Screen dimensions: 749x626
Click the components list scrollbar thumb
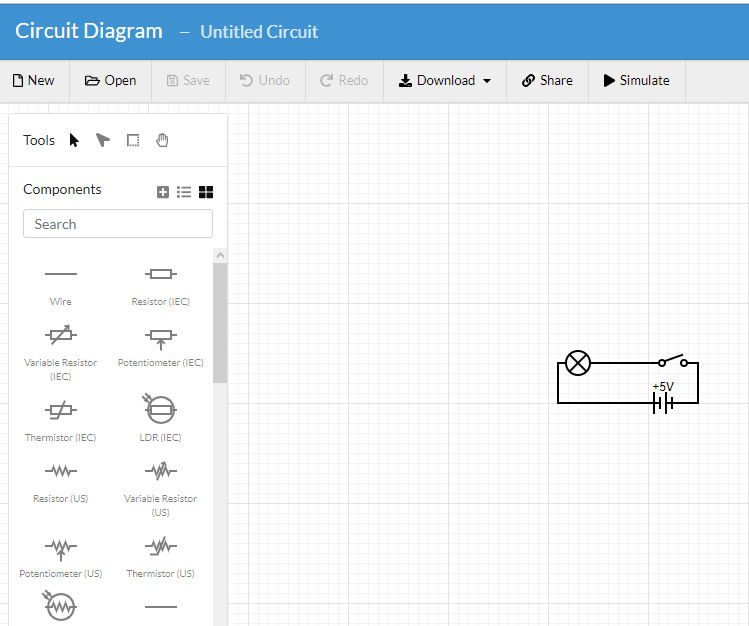tap(220, 323)
